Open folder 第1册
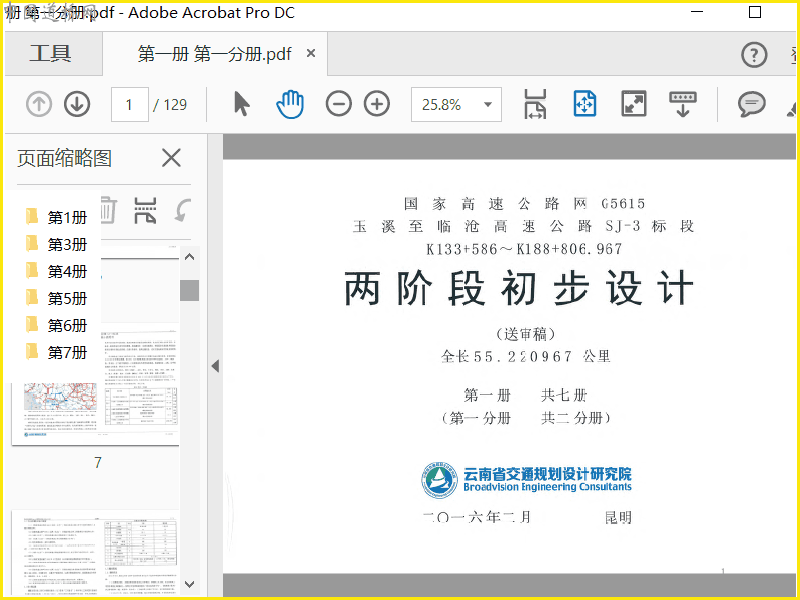 pyautogui.click(x=56, y=217)
